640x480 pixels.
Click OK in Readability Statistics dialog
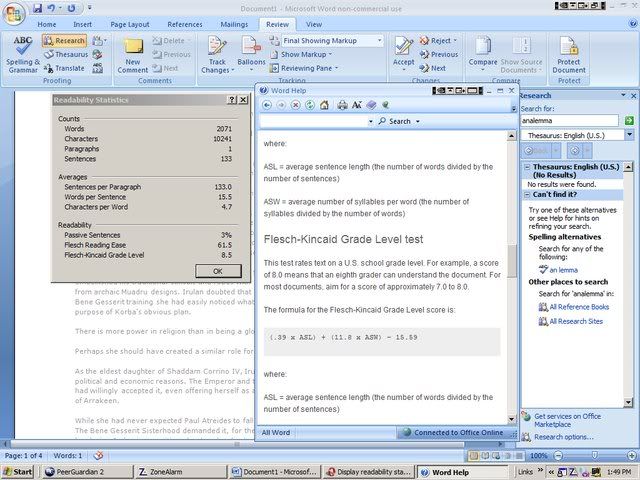pos(218,271)
